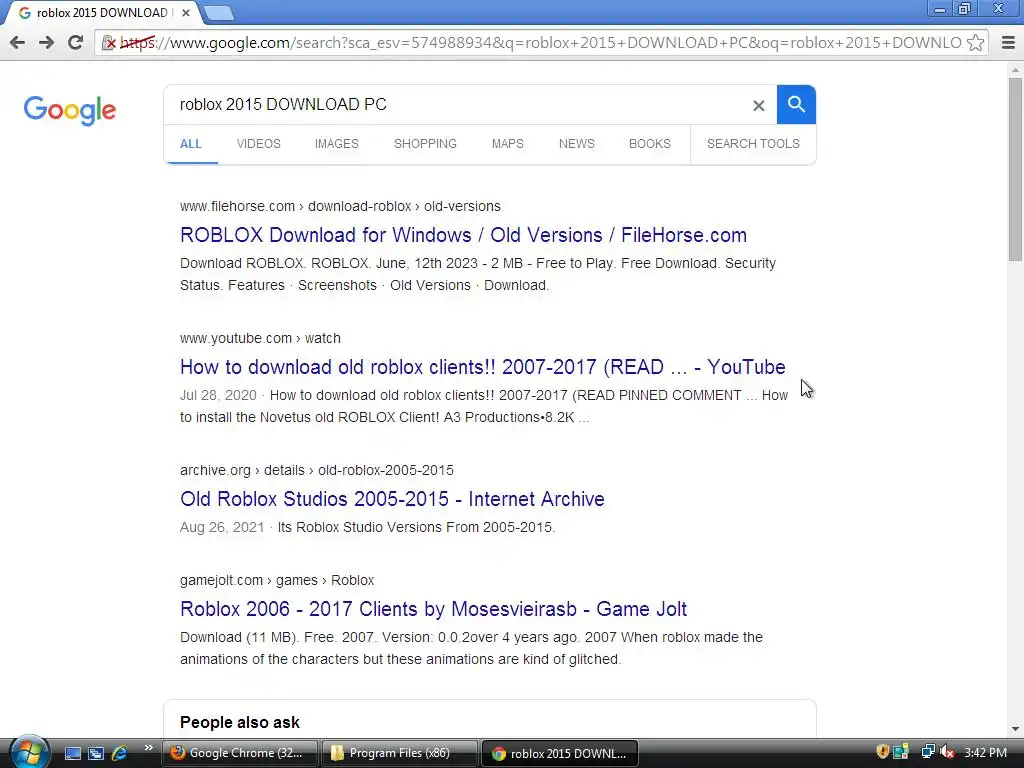Click the page scrollbar up arrow

[1015, 69]
